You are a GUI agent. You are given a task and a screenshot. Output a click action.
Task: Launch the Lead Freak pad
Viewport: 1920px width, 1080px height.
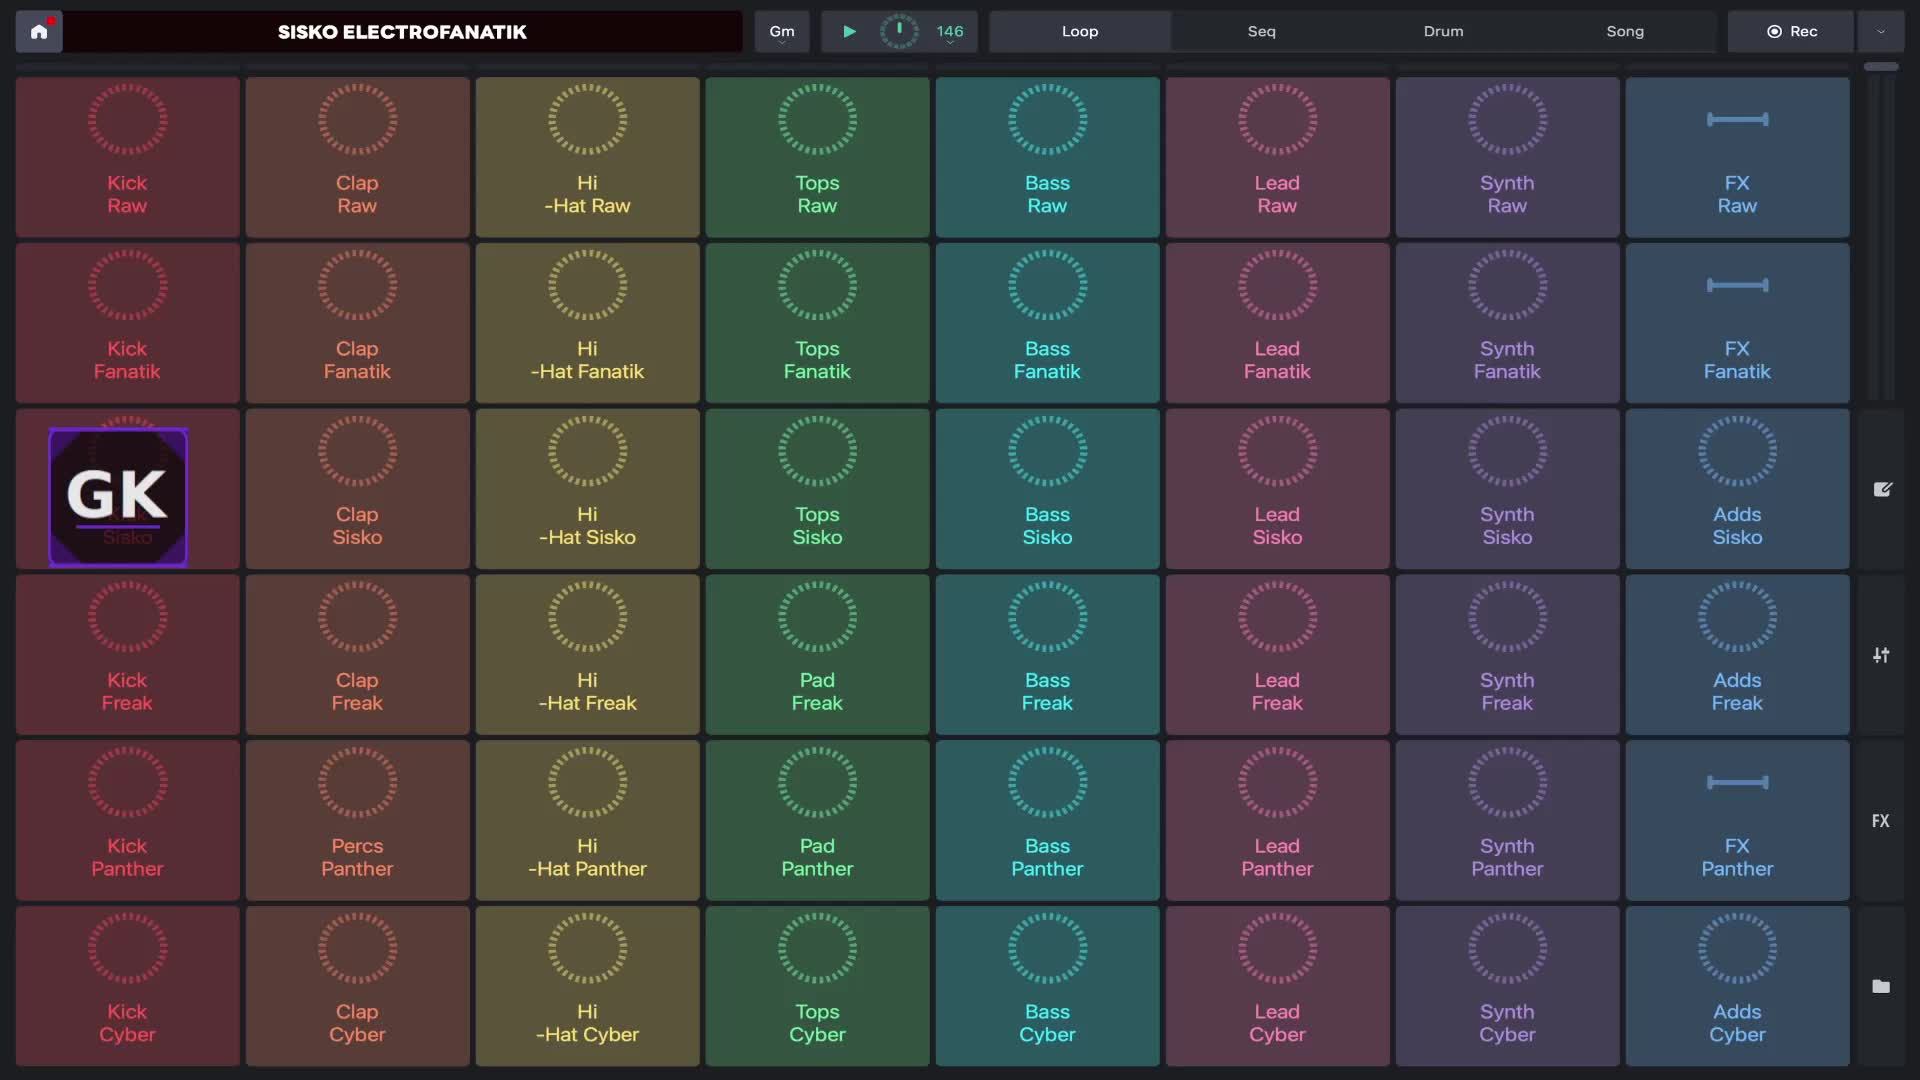(1278, 655)
